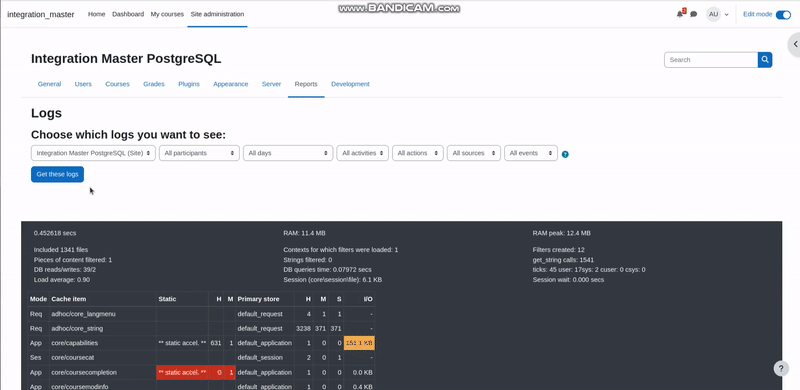
Task: Switch to the Courses tab
Action: [x=117, y=84]
